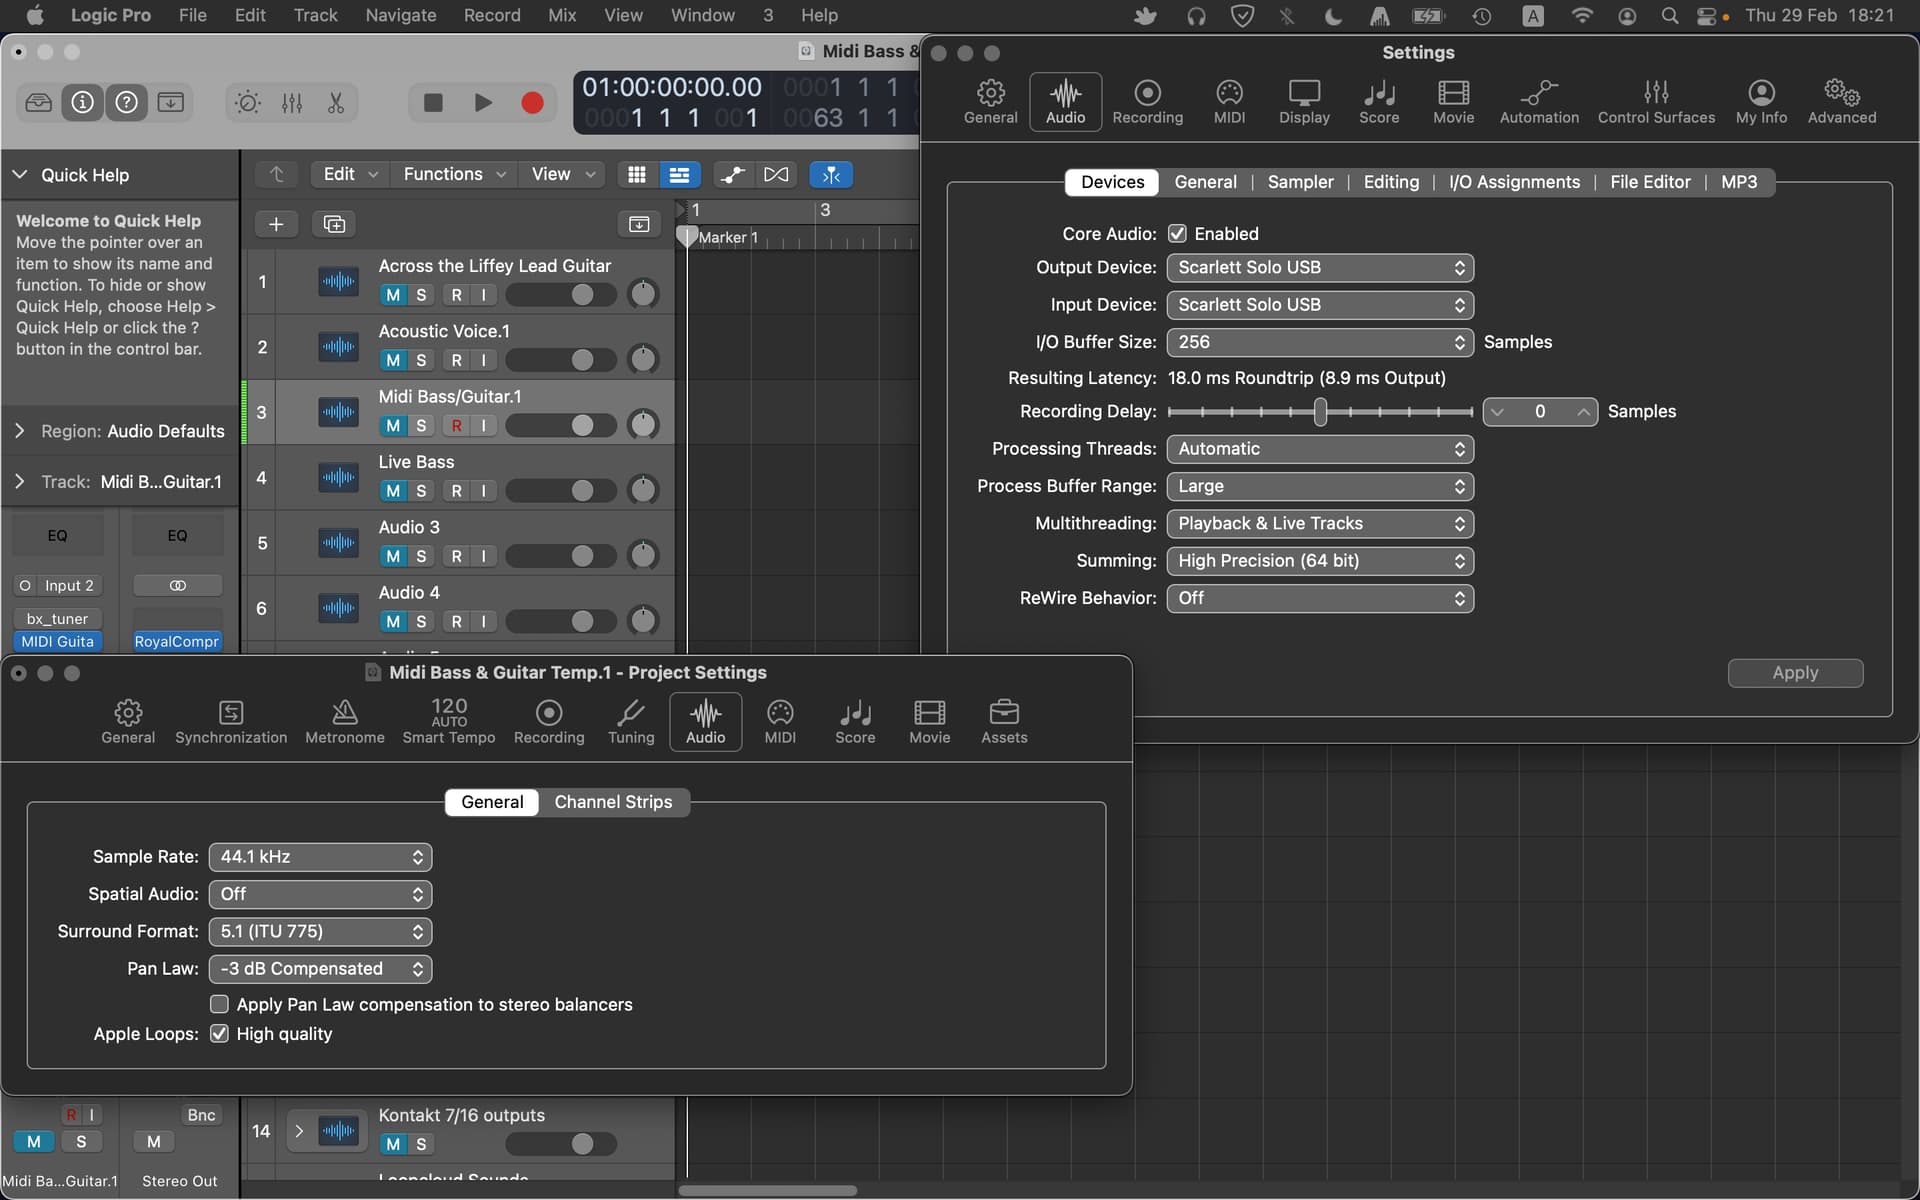
Task: Open Metronome project settings
Action: [x=345, y=722]
